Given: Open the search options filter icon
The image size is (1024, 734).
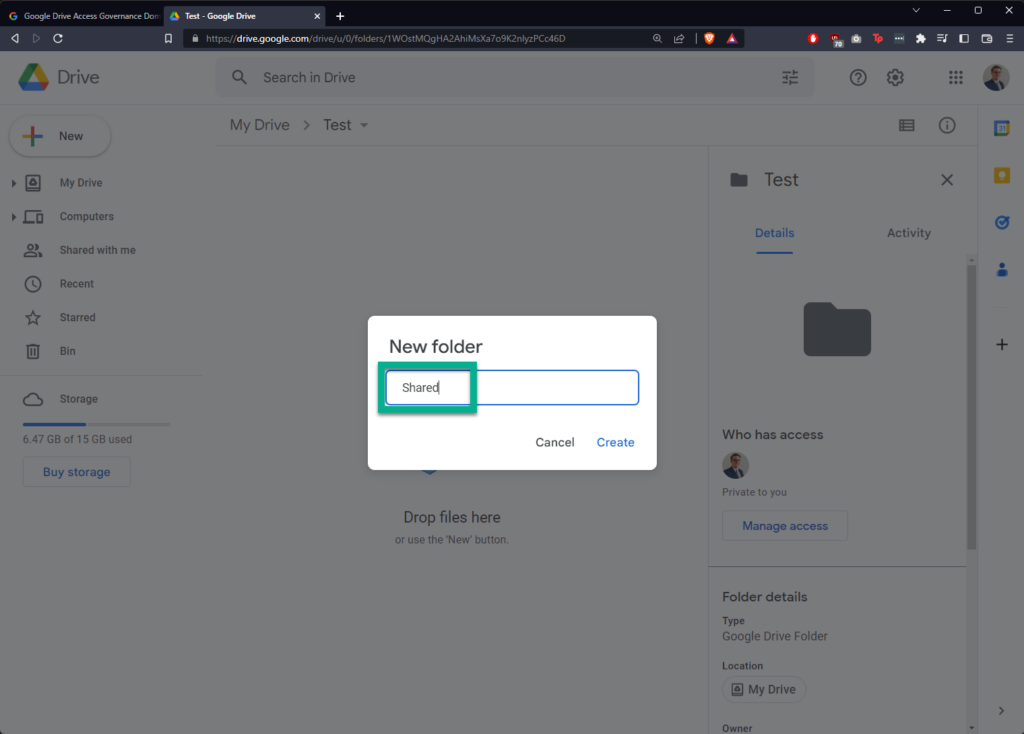Looking at the screenshot, I should tap(790, 77).
